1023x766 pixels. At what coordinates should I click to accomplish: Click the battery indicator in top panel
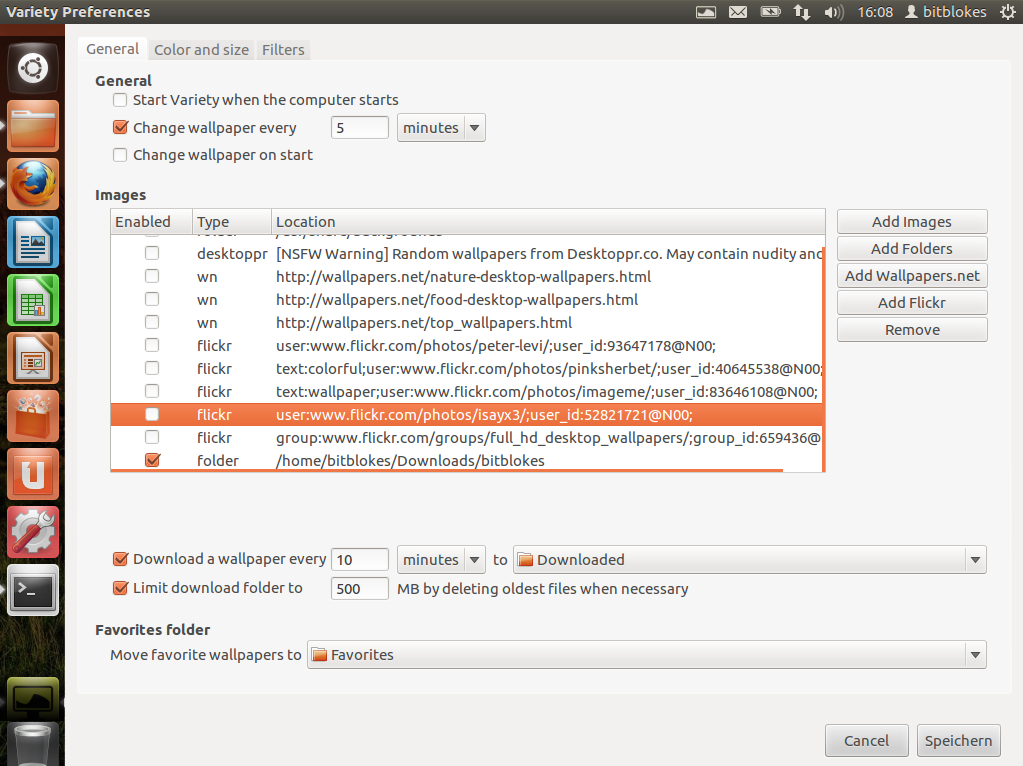(x=771, y=12)
